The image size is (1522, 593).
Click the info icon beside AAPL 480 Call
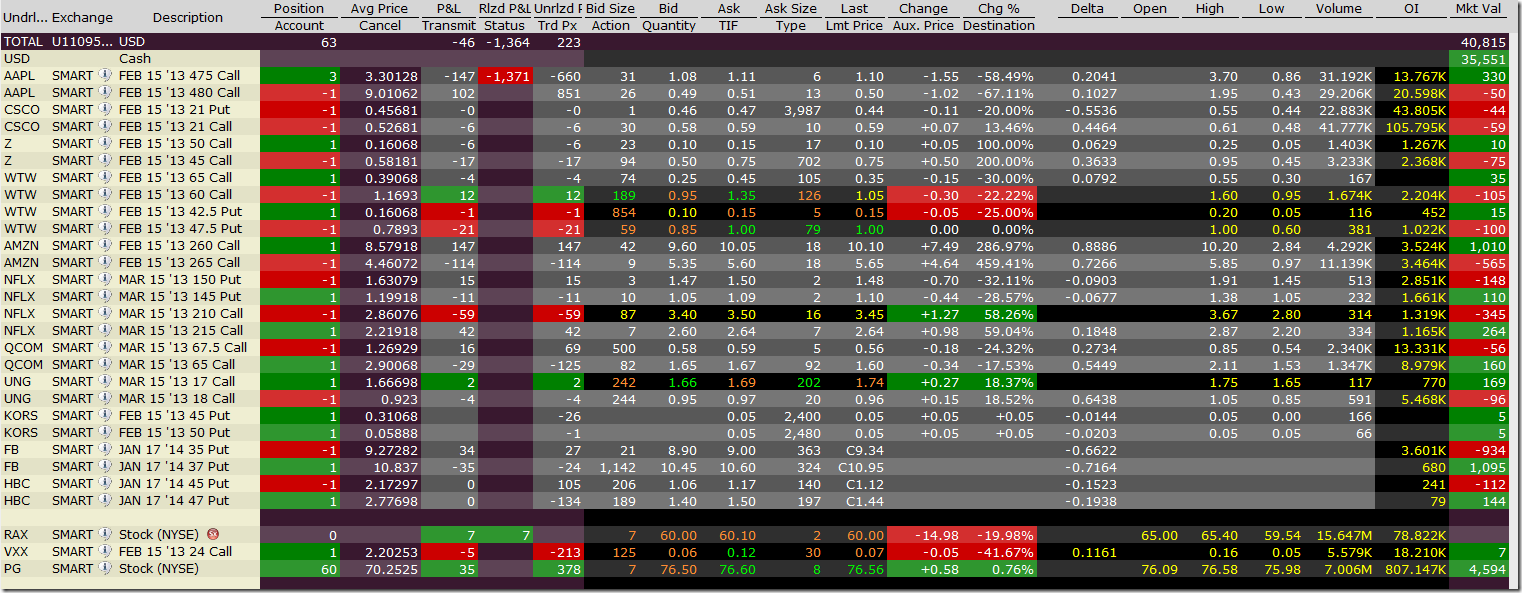105,93
